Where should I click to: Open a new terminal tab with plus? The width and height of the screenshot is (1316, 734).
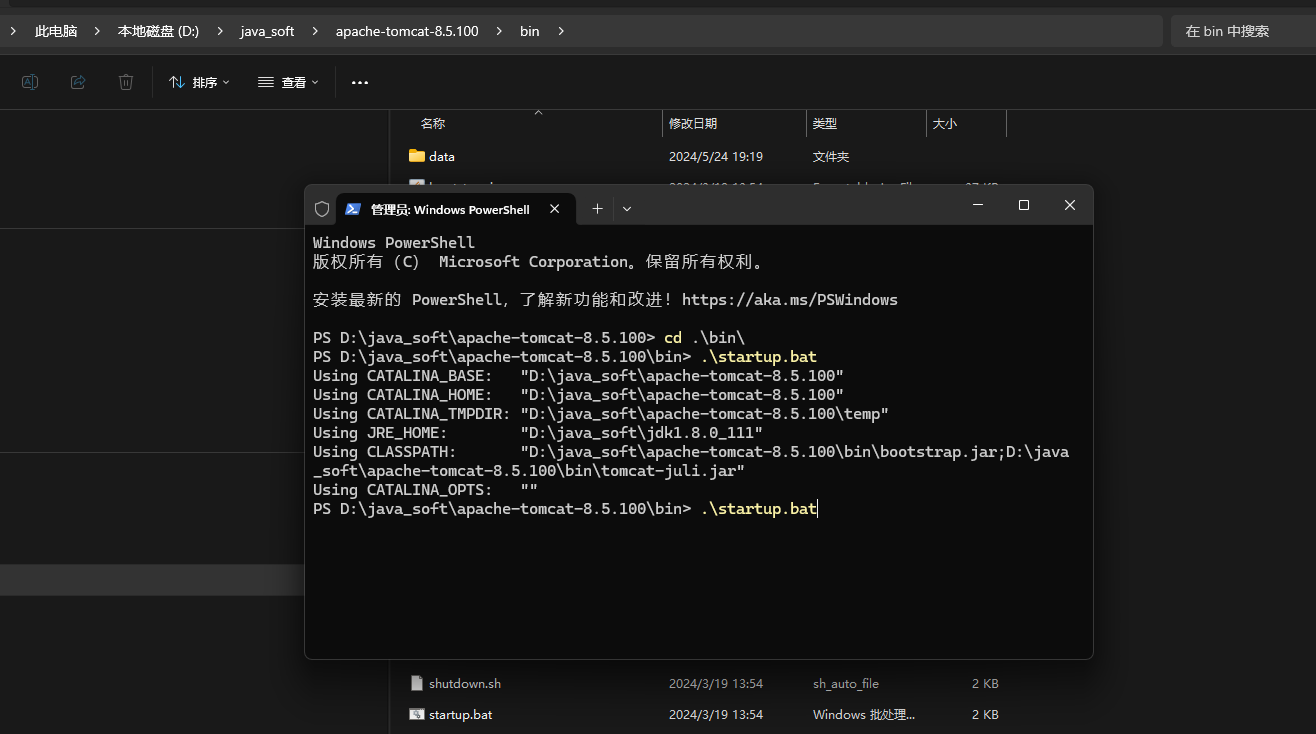coord(597,209)
